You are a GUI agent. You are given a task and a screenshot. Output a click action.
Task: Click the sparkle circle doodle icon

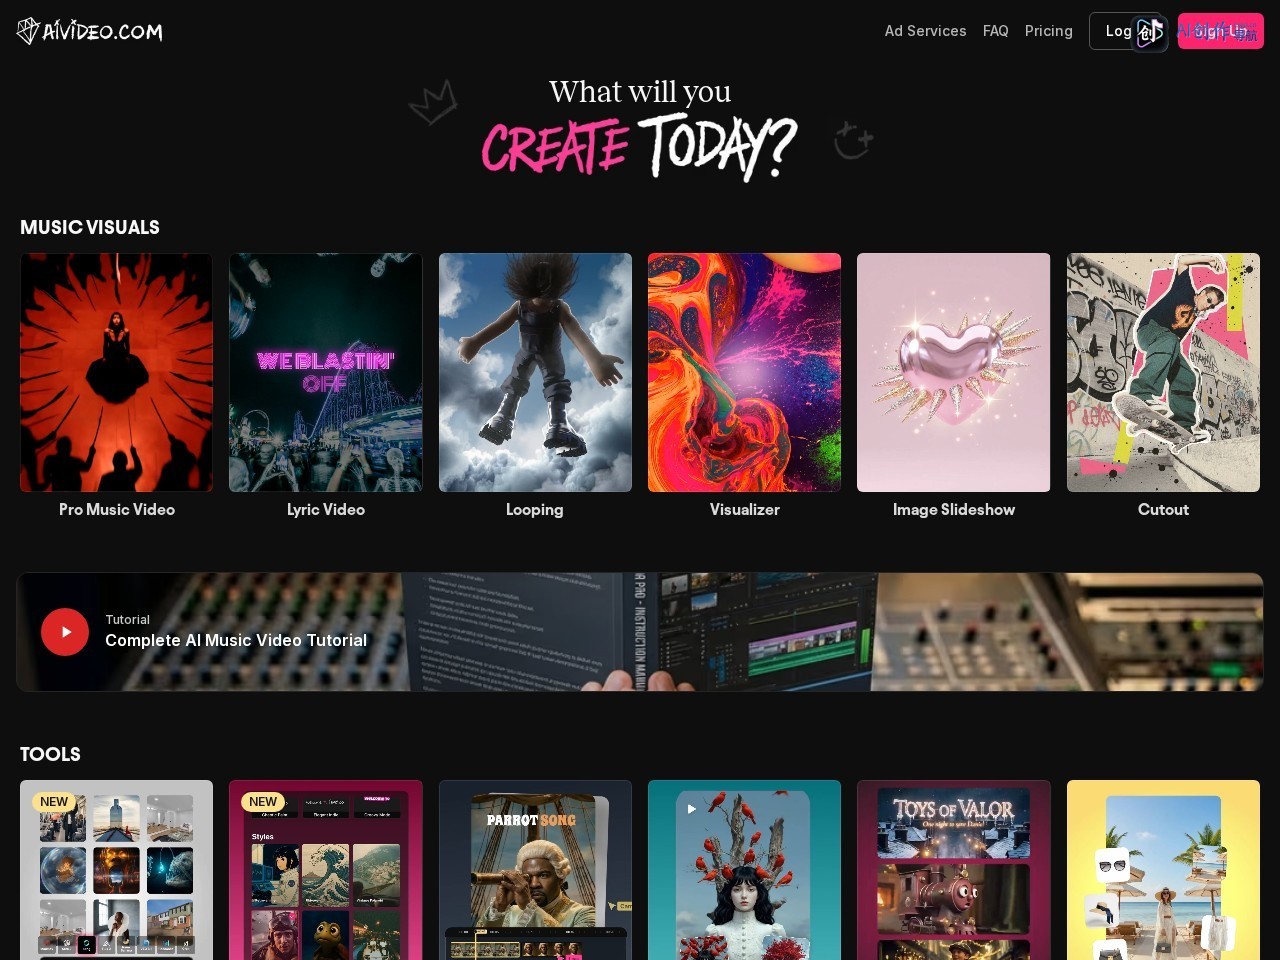(853, 140)
